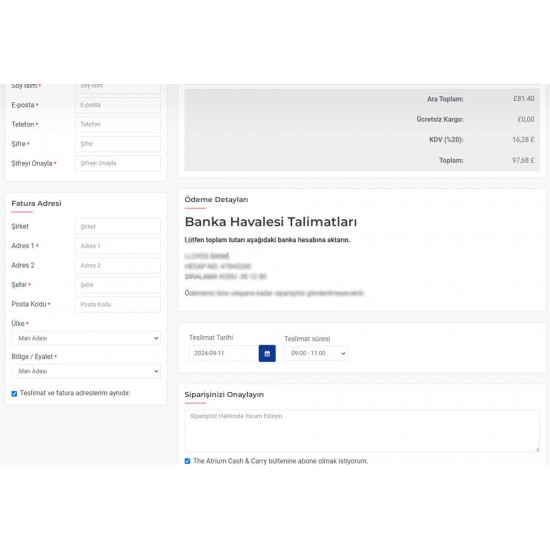Toggle the Atrium Cash & Carry newsletter checkbox

(x=187, y=461)
